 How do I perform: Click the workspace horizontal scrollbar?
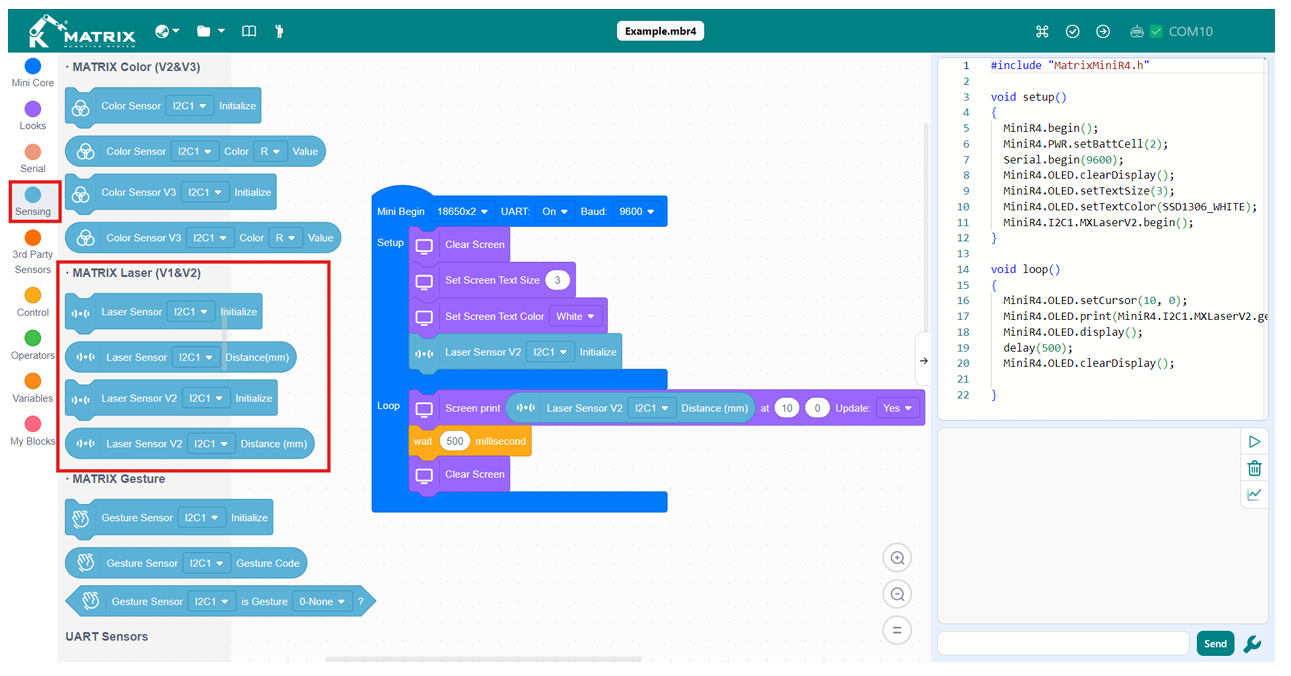coord(483,659)
